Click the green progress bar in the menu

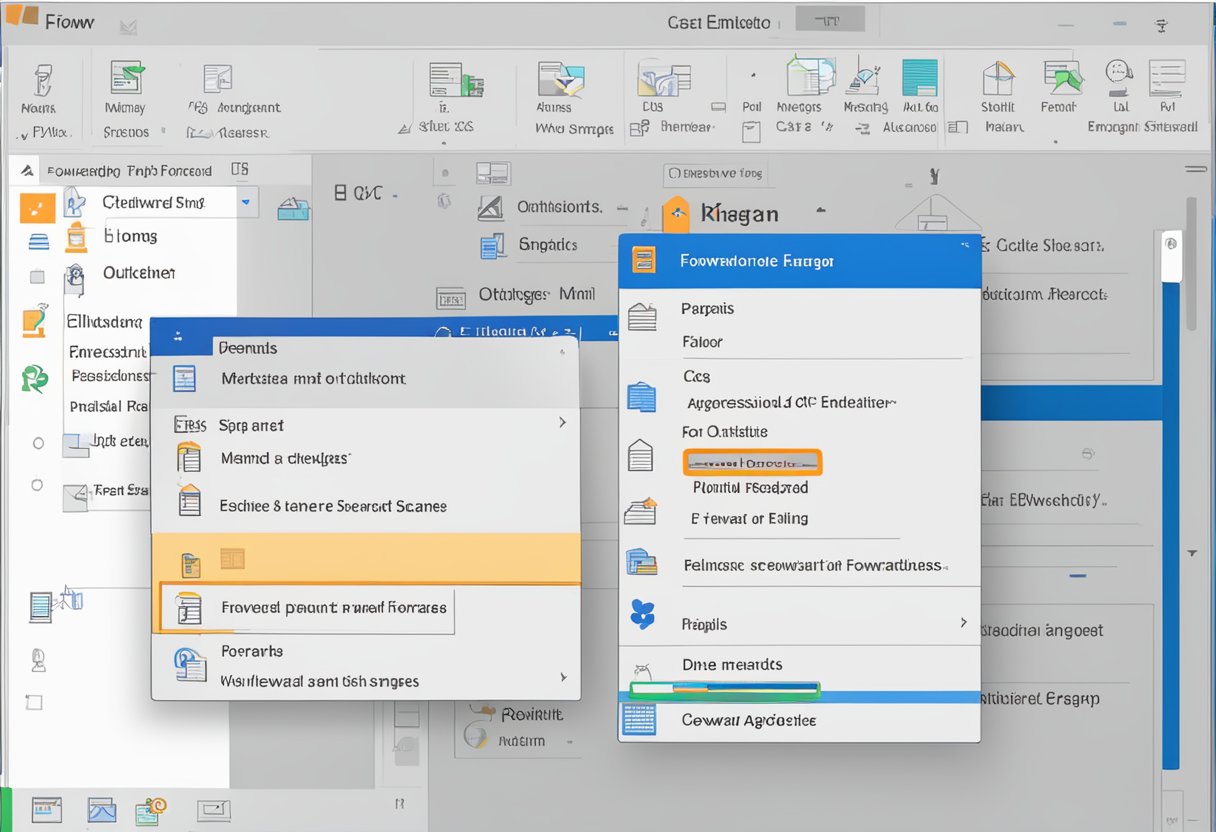(x=725, y=689)
